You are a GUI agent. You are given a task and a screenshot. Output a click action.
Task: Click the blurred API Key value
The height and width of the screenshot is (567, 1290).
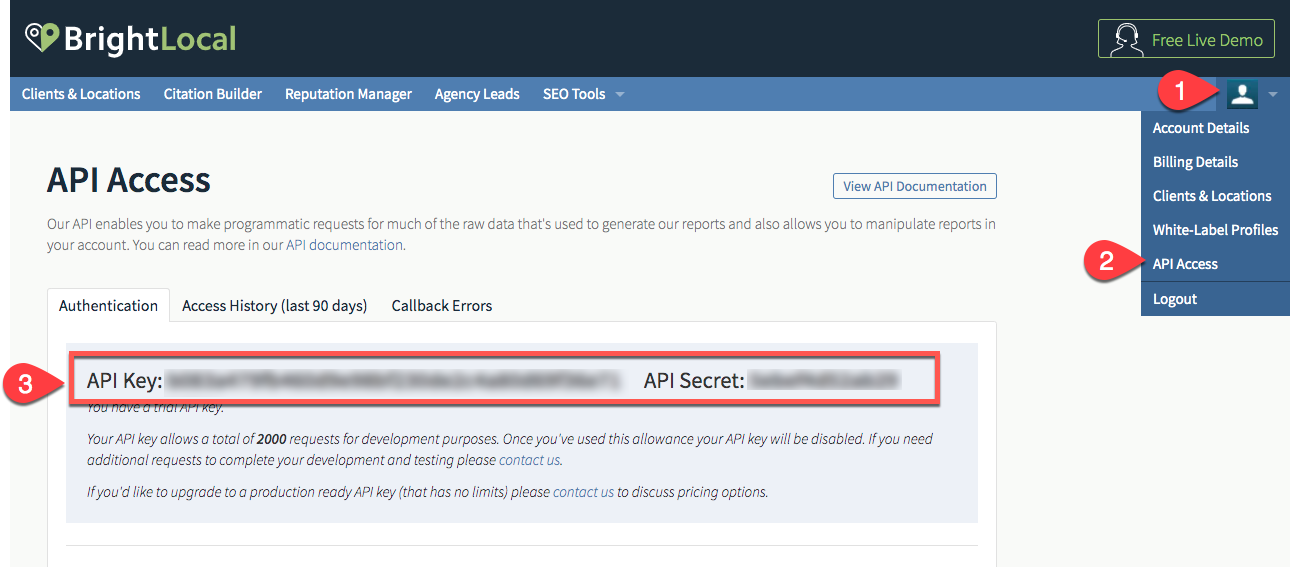pos(393,380)
